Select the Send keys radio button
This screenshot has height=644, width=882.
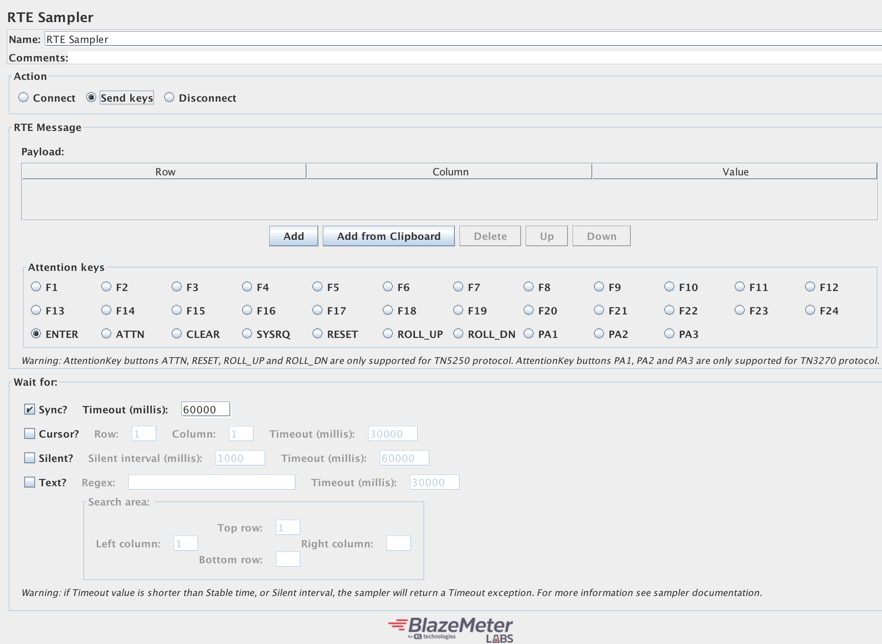pyautogui.click(x=92, y=98)
